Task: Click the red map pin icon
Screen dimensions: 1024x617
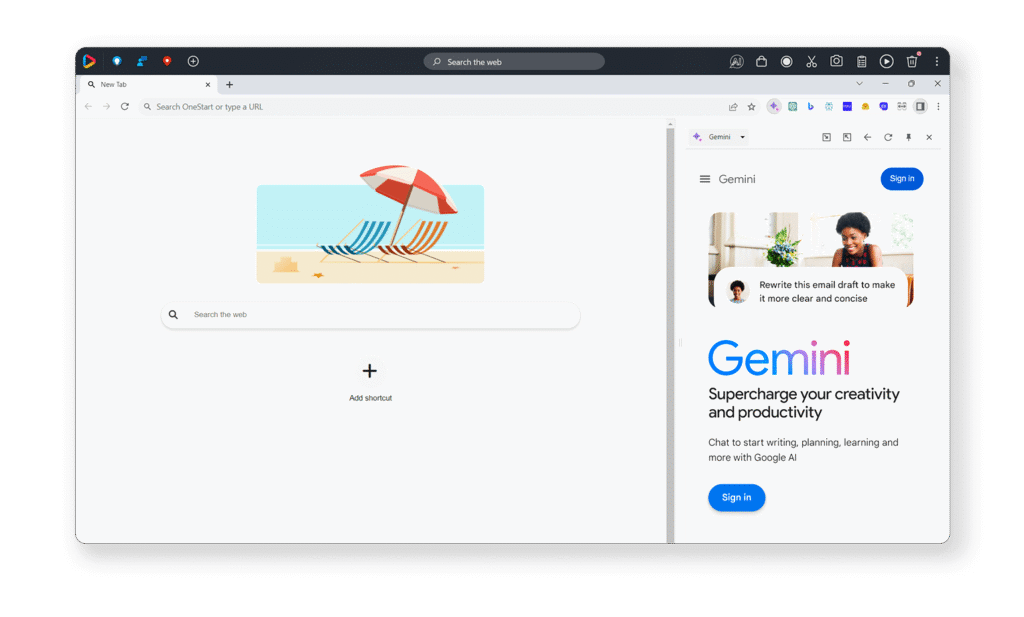Action: click(167, 61)
